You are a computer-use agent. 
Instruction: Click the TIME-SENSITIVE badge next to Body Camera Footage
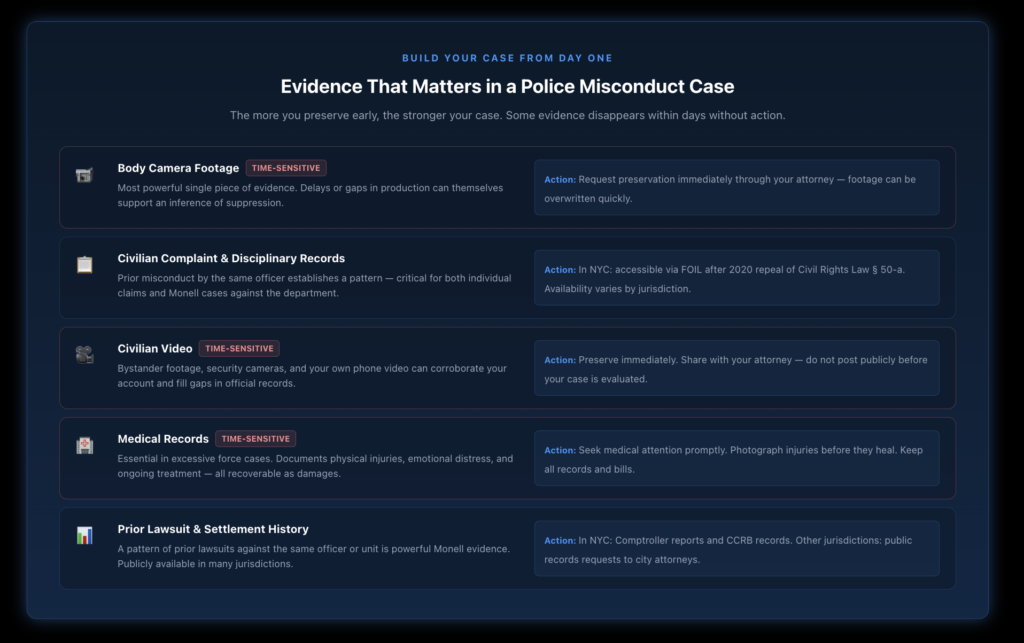[x=286, y=168]
